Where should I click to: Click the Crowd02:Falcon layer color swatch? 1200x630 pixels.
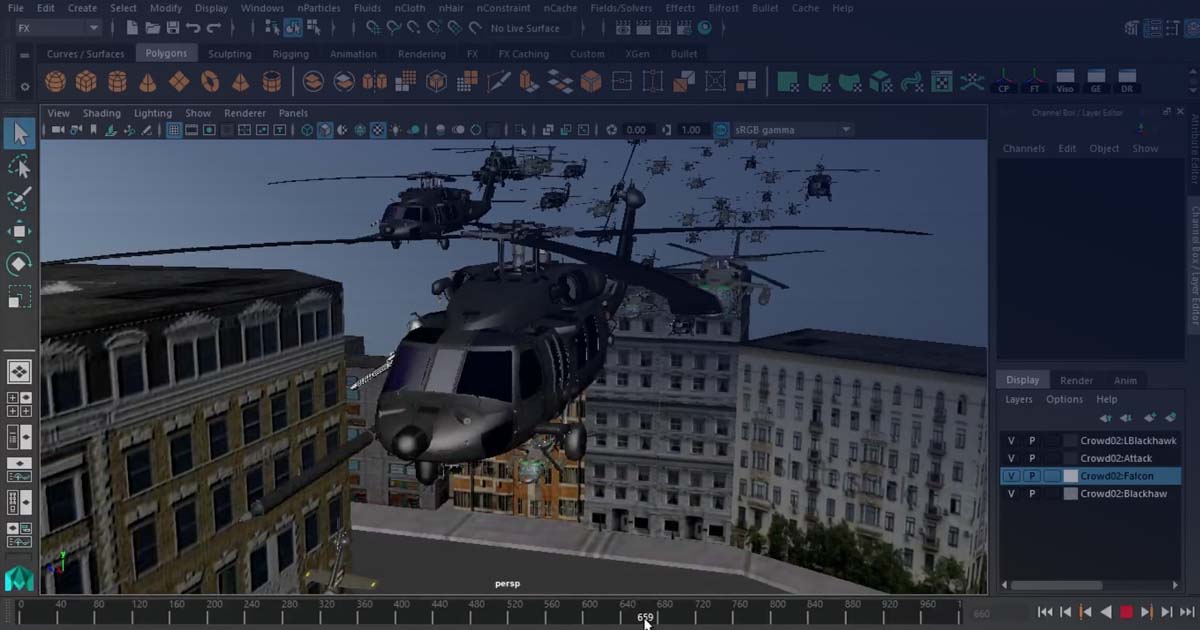[1070, 475]
